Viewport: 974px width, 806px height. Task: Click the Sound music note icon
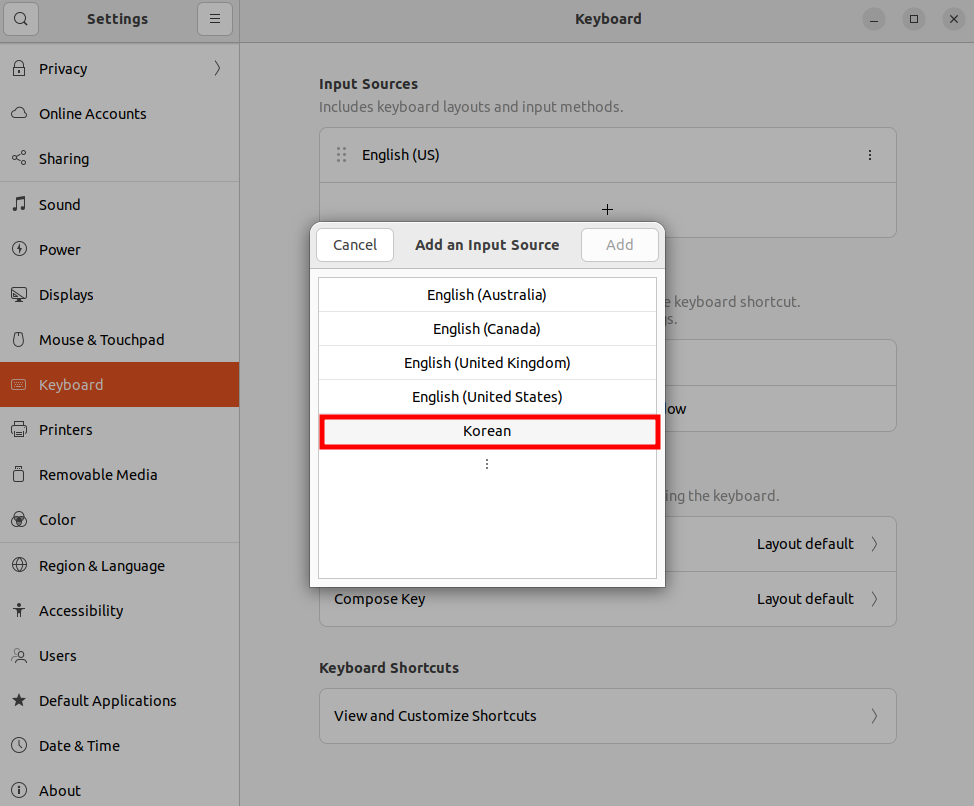[19, 204]
